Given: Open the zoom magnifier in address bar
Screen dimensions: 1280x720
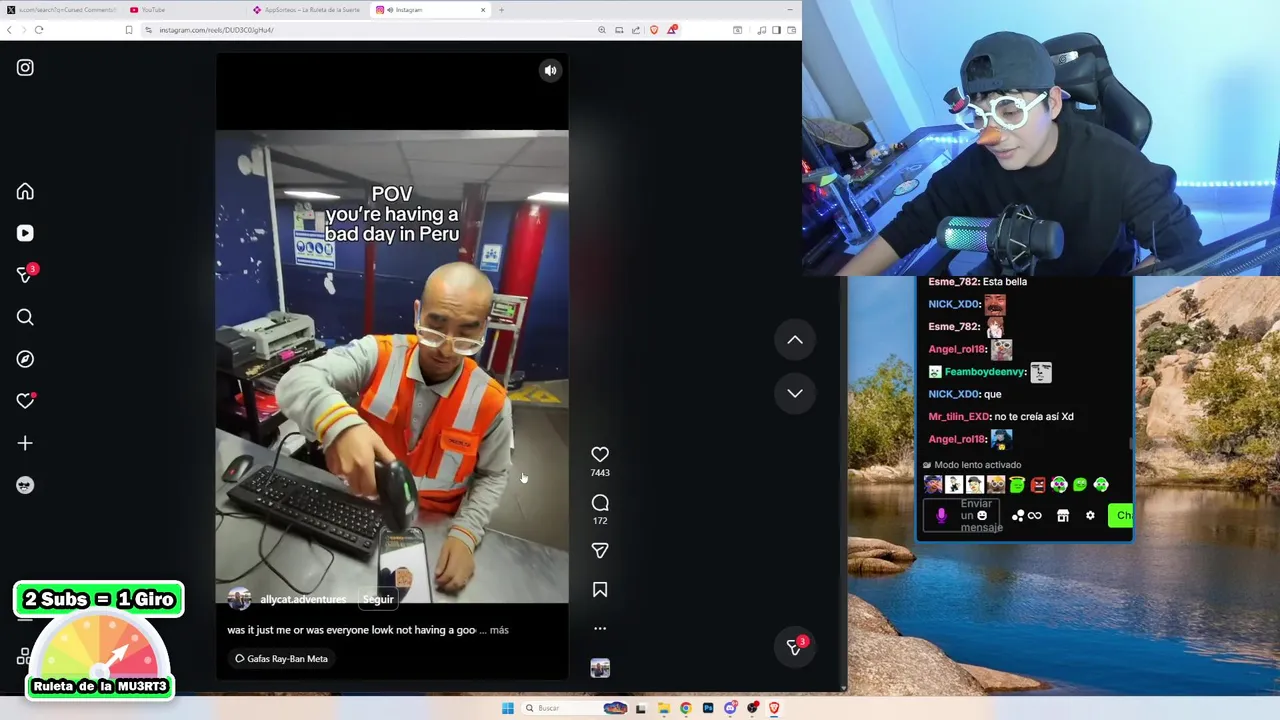Looking at the screenshot, I should (x=602, y=30).
